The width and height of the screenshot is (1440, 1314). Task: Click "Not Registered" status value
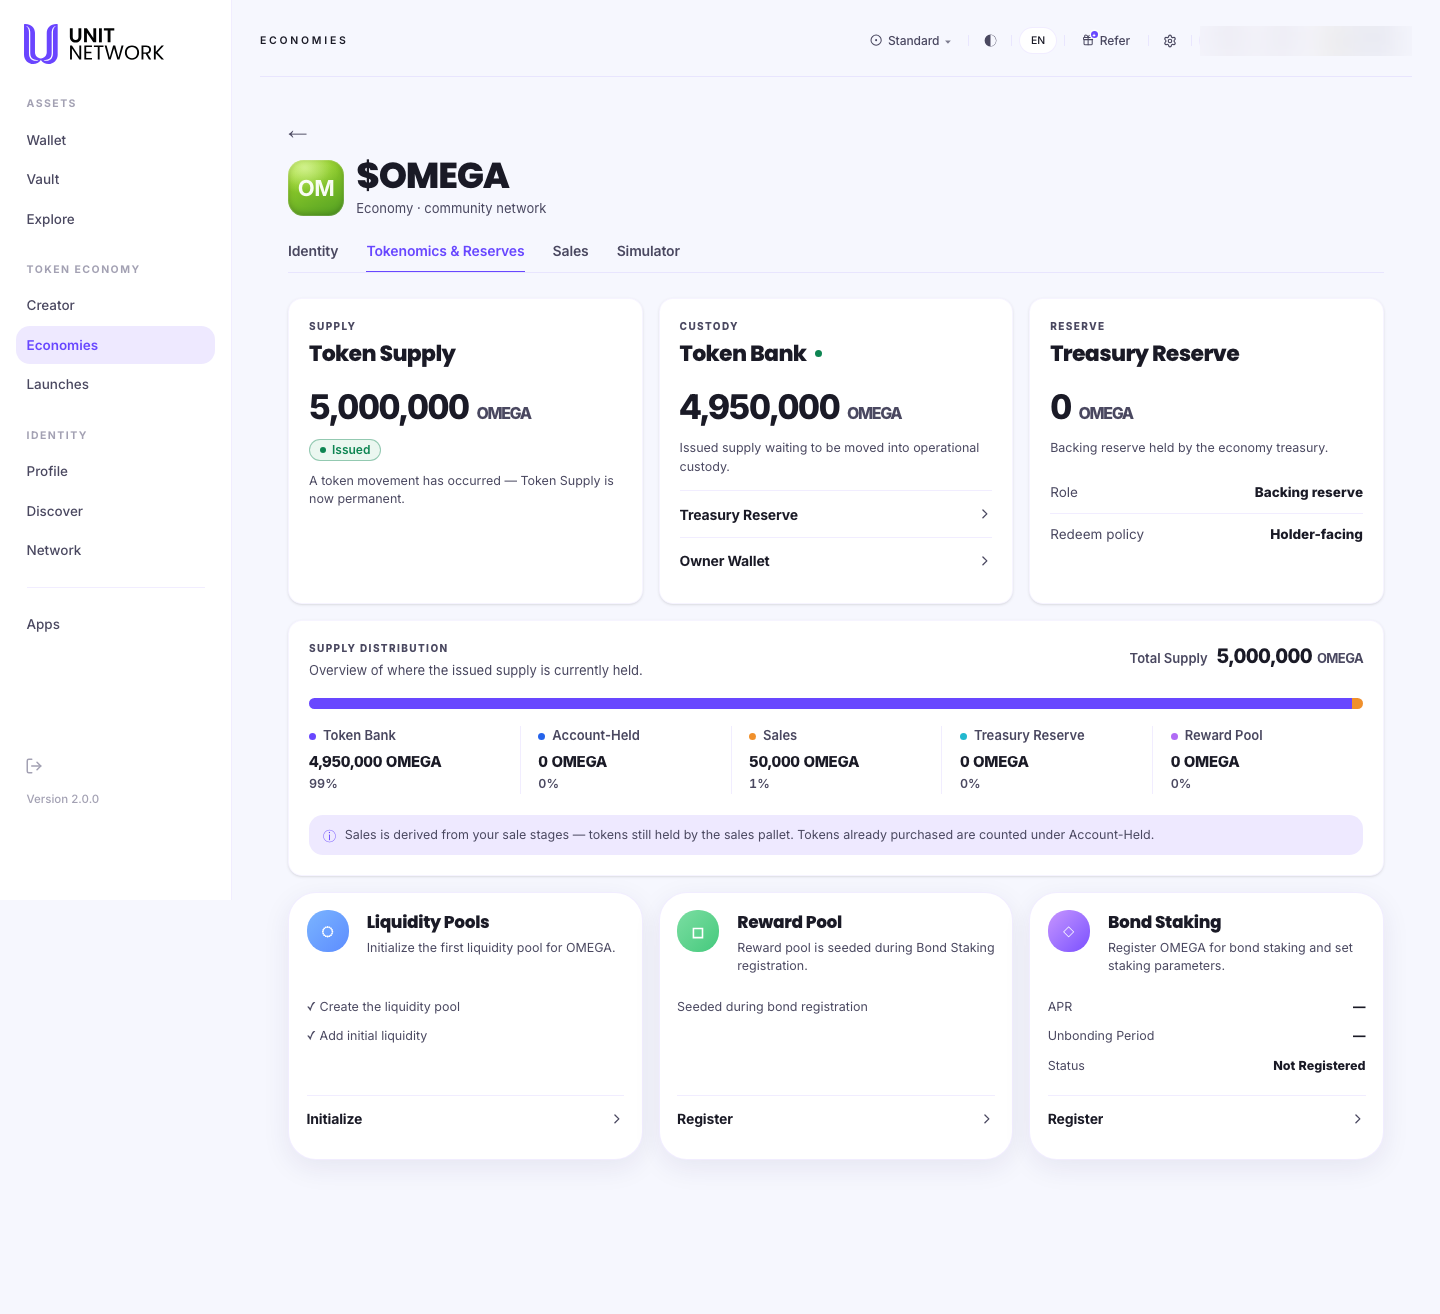coord(1319,1066)
